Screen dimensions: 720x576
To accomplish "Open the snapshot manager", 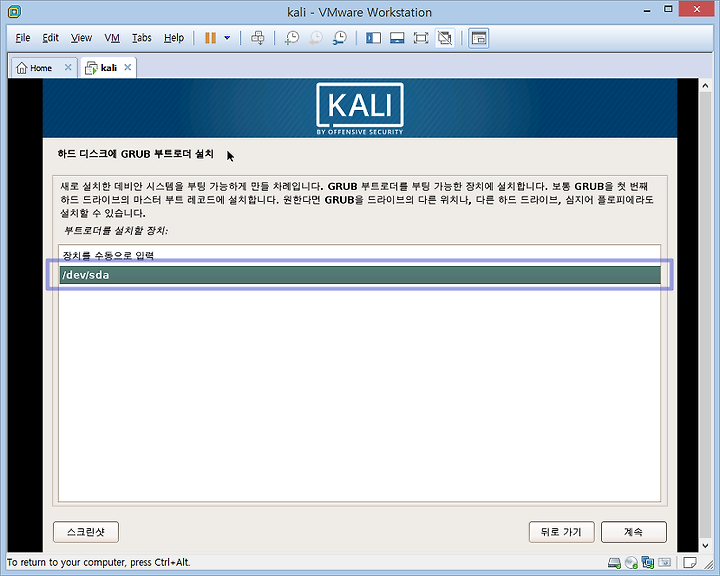I will coord(340,38).
